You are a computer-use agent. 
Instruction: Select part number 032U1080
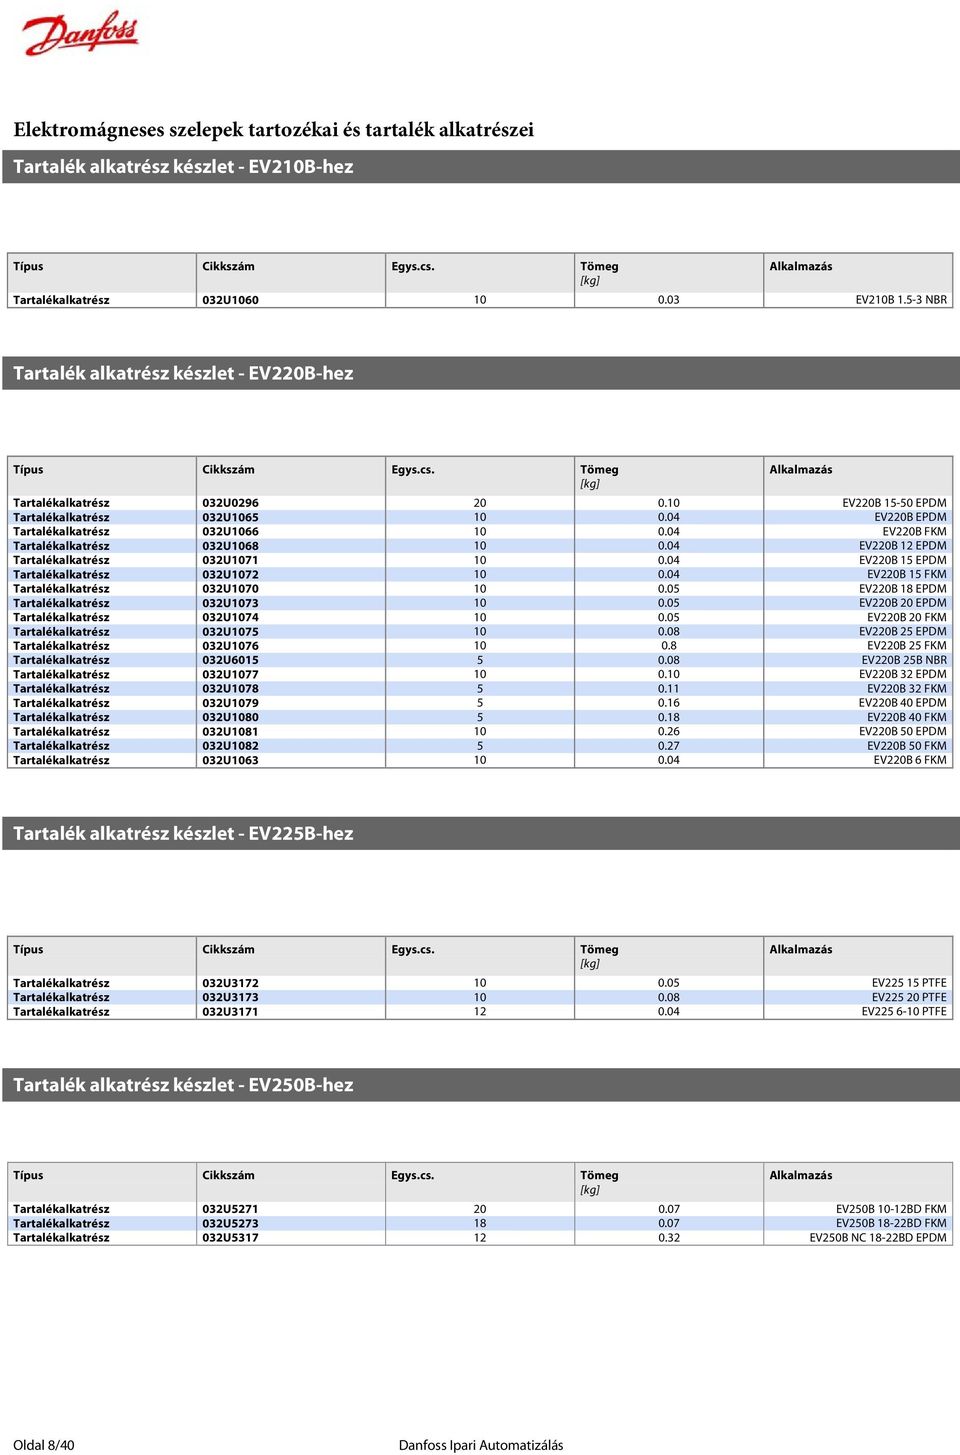230,718
